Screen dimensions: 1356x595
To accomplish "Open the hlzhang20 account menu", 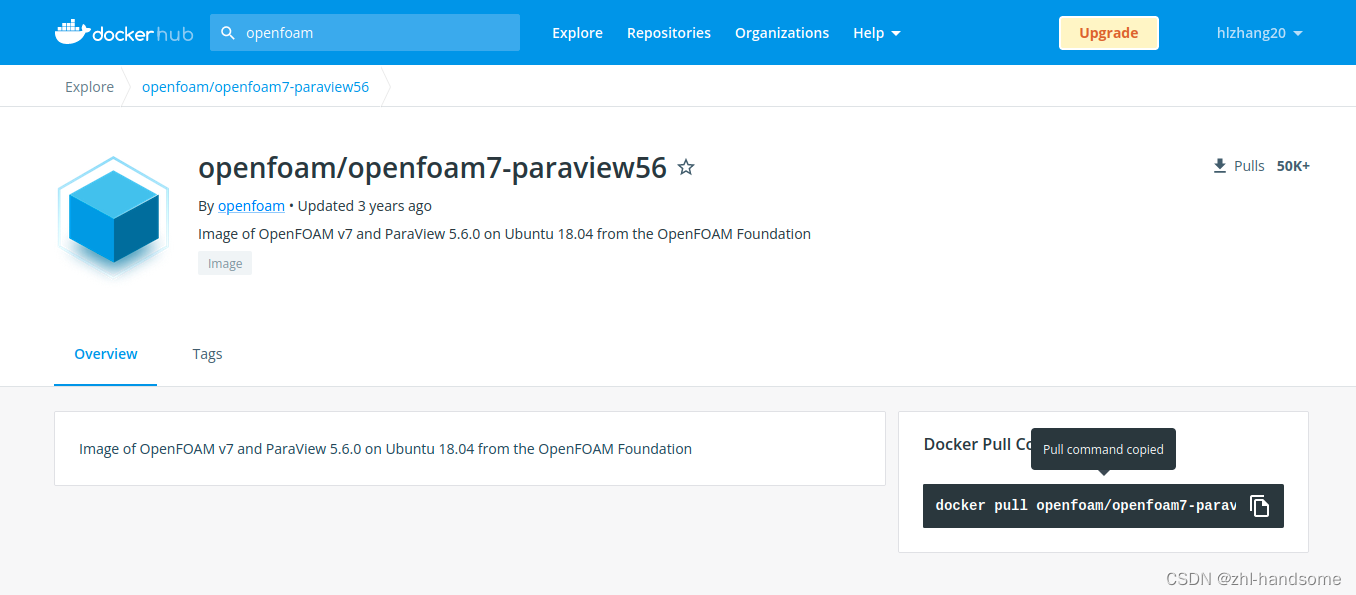I will [1258, 32].
